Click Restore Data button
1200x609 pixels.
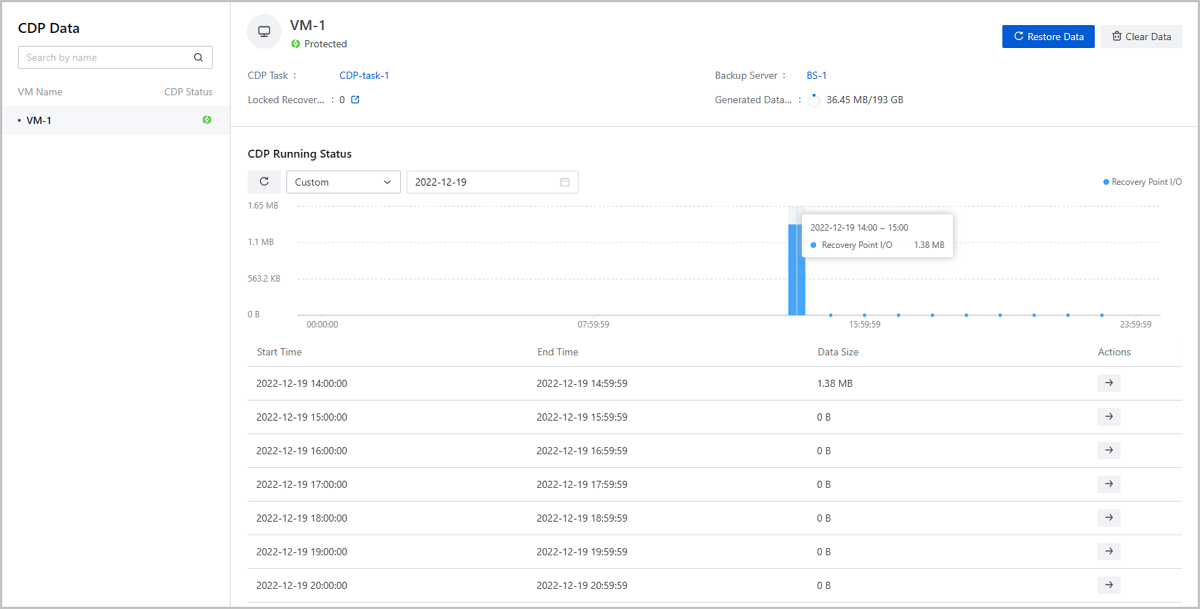tap(1048, 37)
